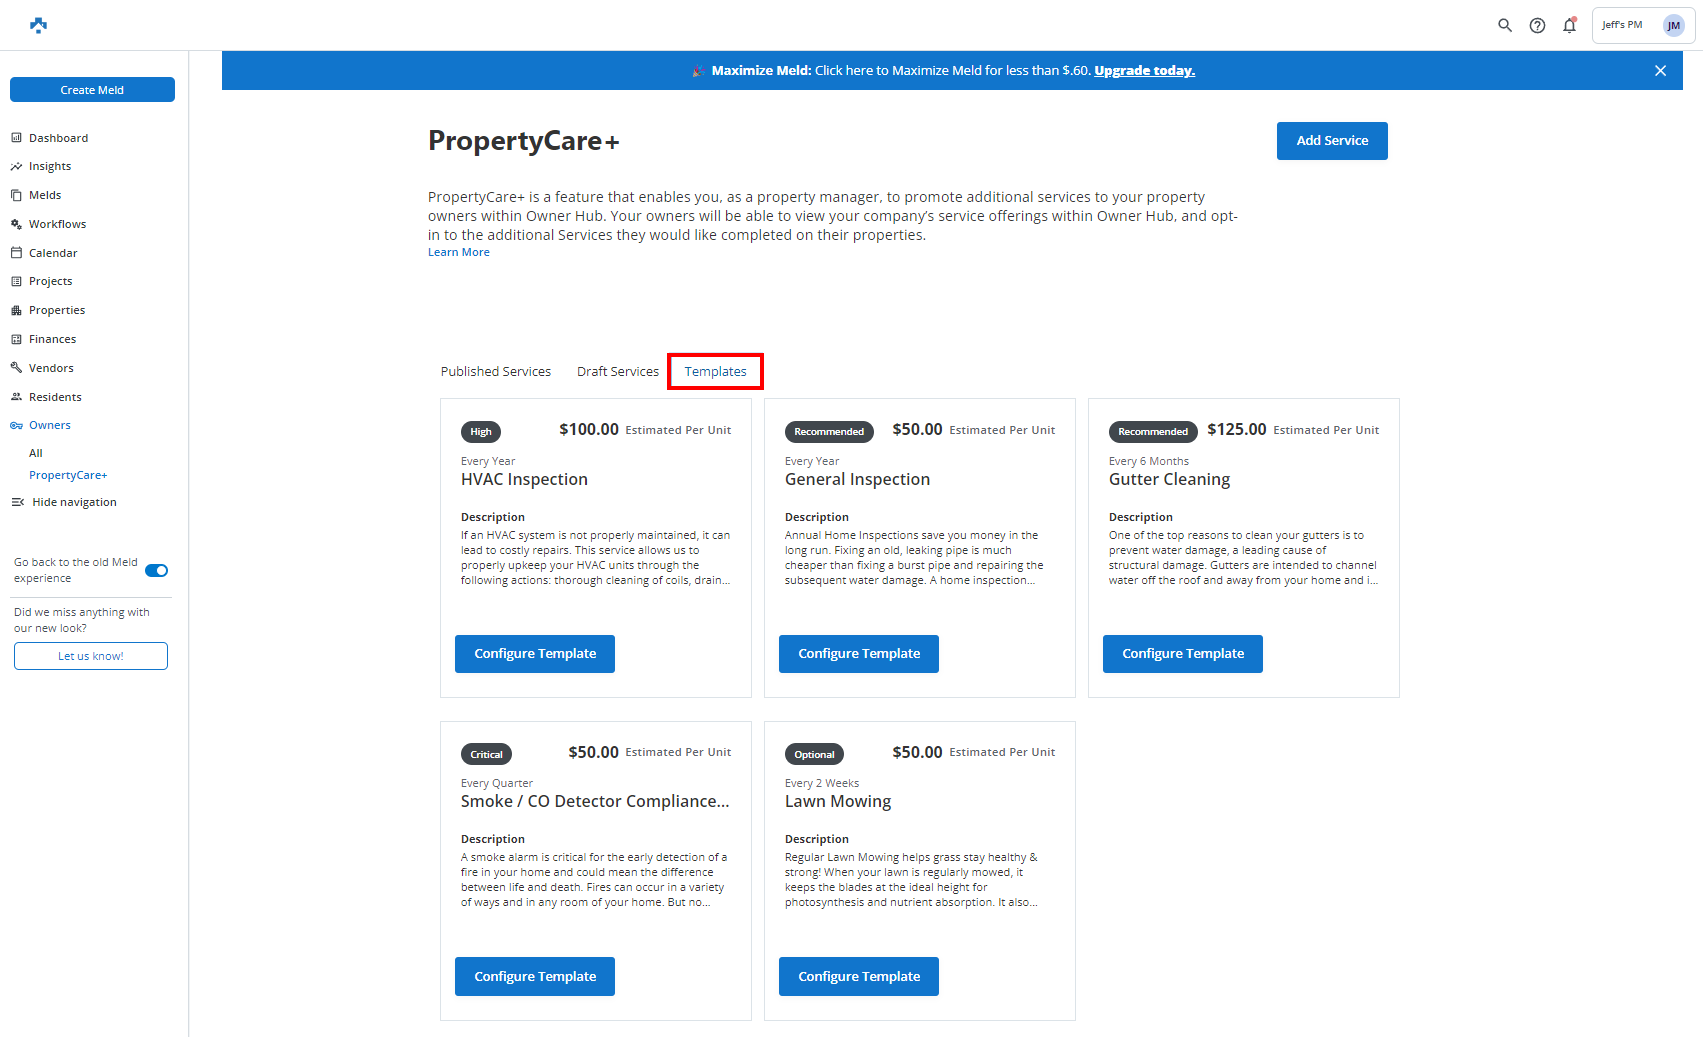
Task: Toggle the old Meld experience switch
Action: click(x=157, y=570)
